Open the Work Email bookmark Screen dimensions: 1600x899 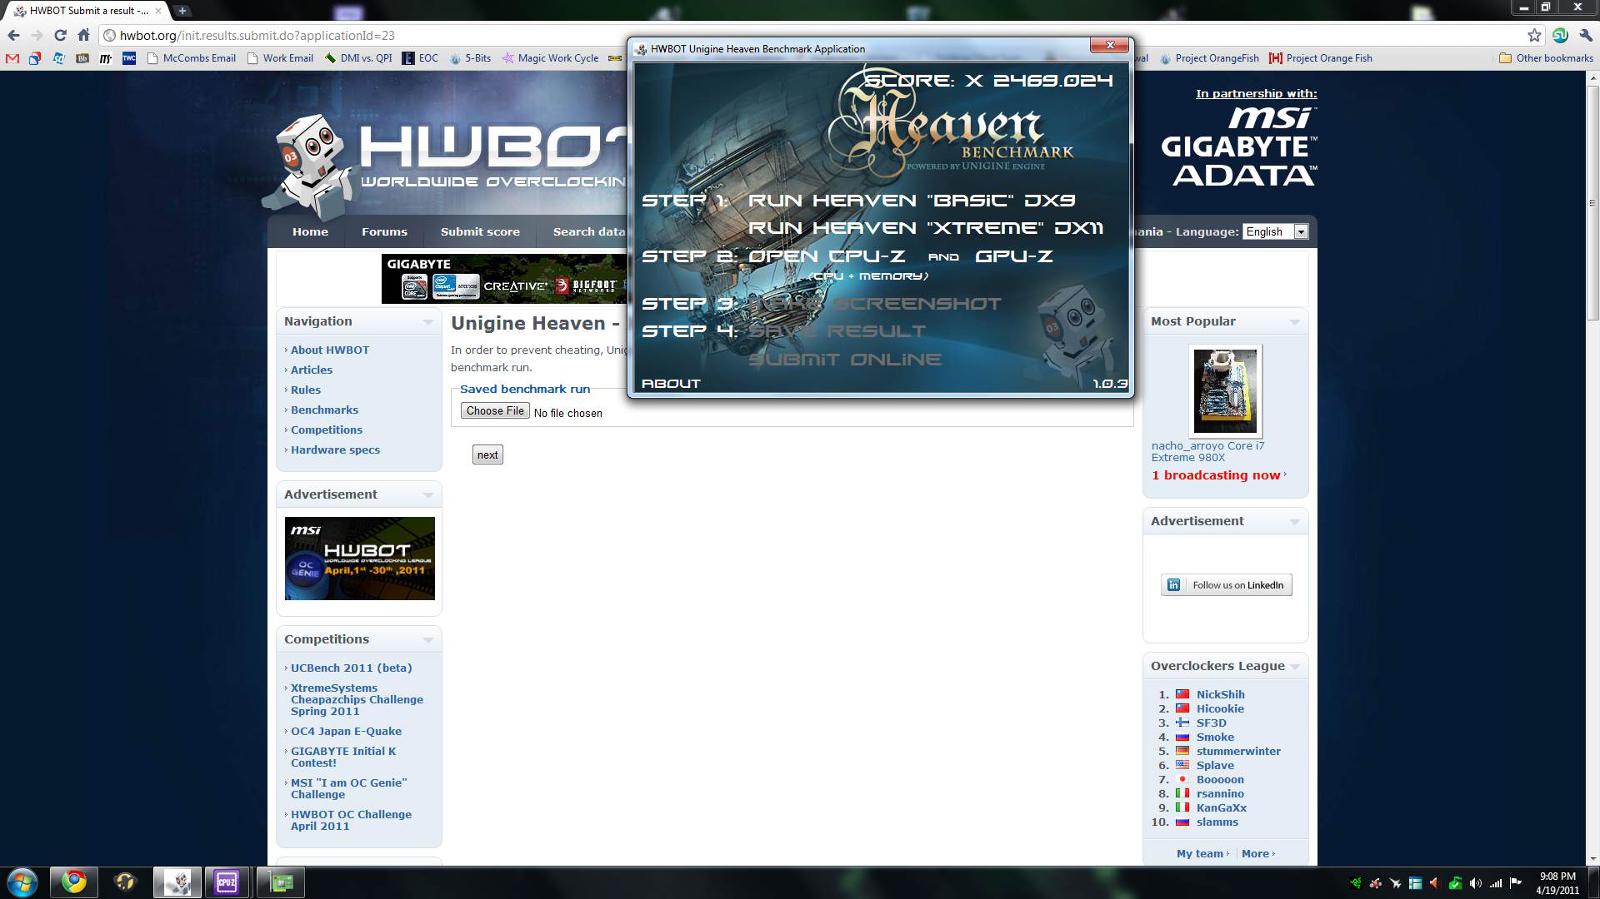[280, 58]
